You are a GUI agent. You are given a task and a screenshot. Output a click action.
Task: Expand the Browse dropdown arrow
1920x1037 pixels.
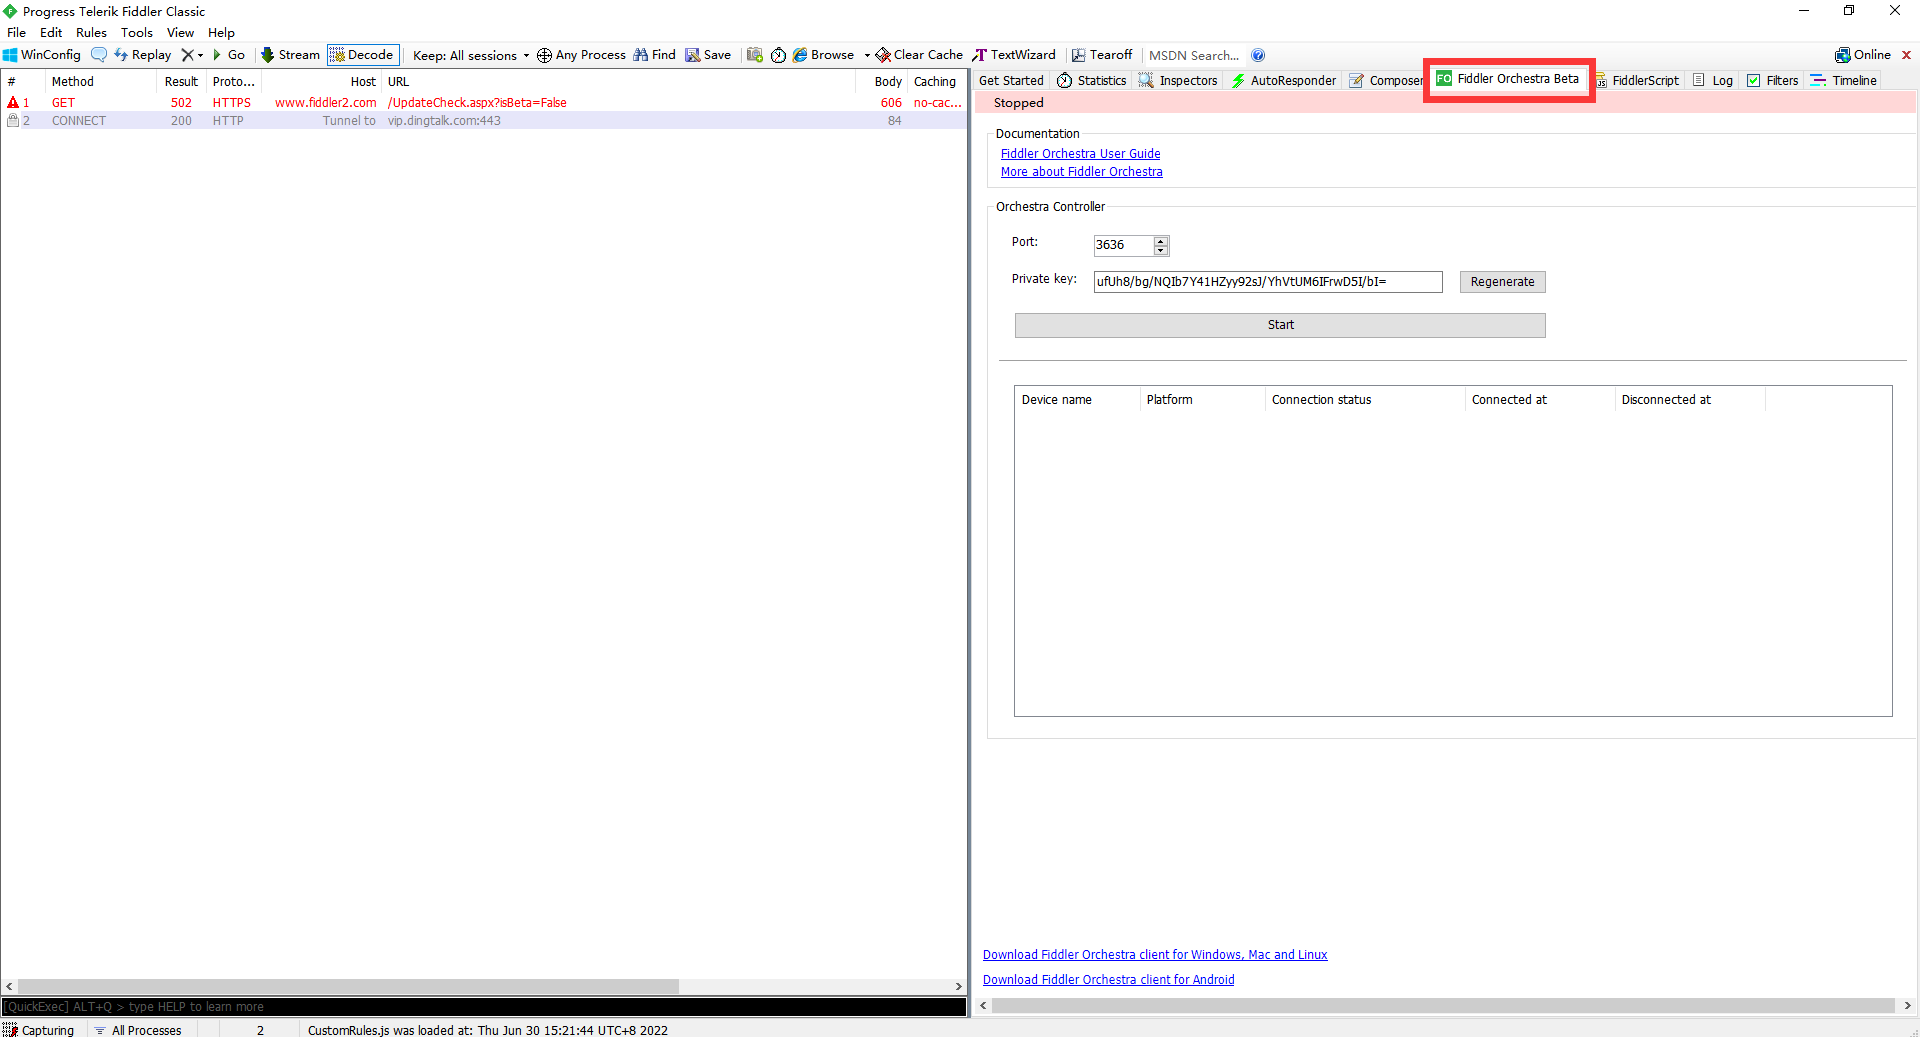pyautogui.click(x=866, y=55)
